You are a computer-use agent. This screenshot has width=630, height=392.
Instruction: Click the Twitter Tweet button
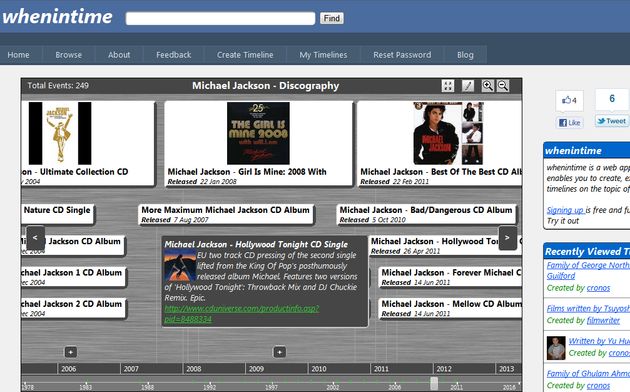click(x=612, y=121)
